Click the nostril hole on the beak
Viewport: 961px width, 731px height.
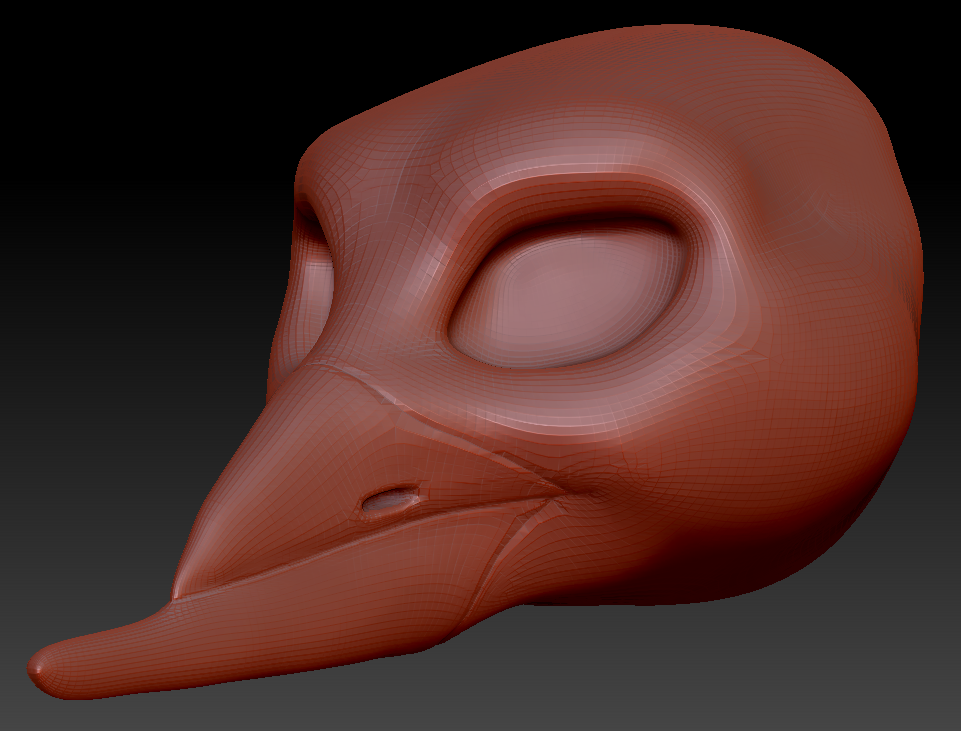click(390, 499)
